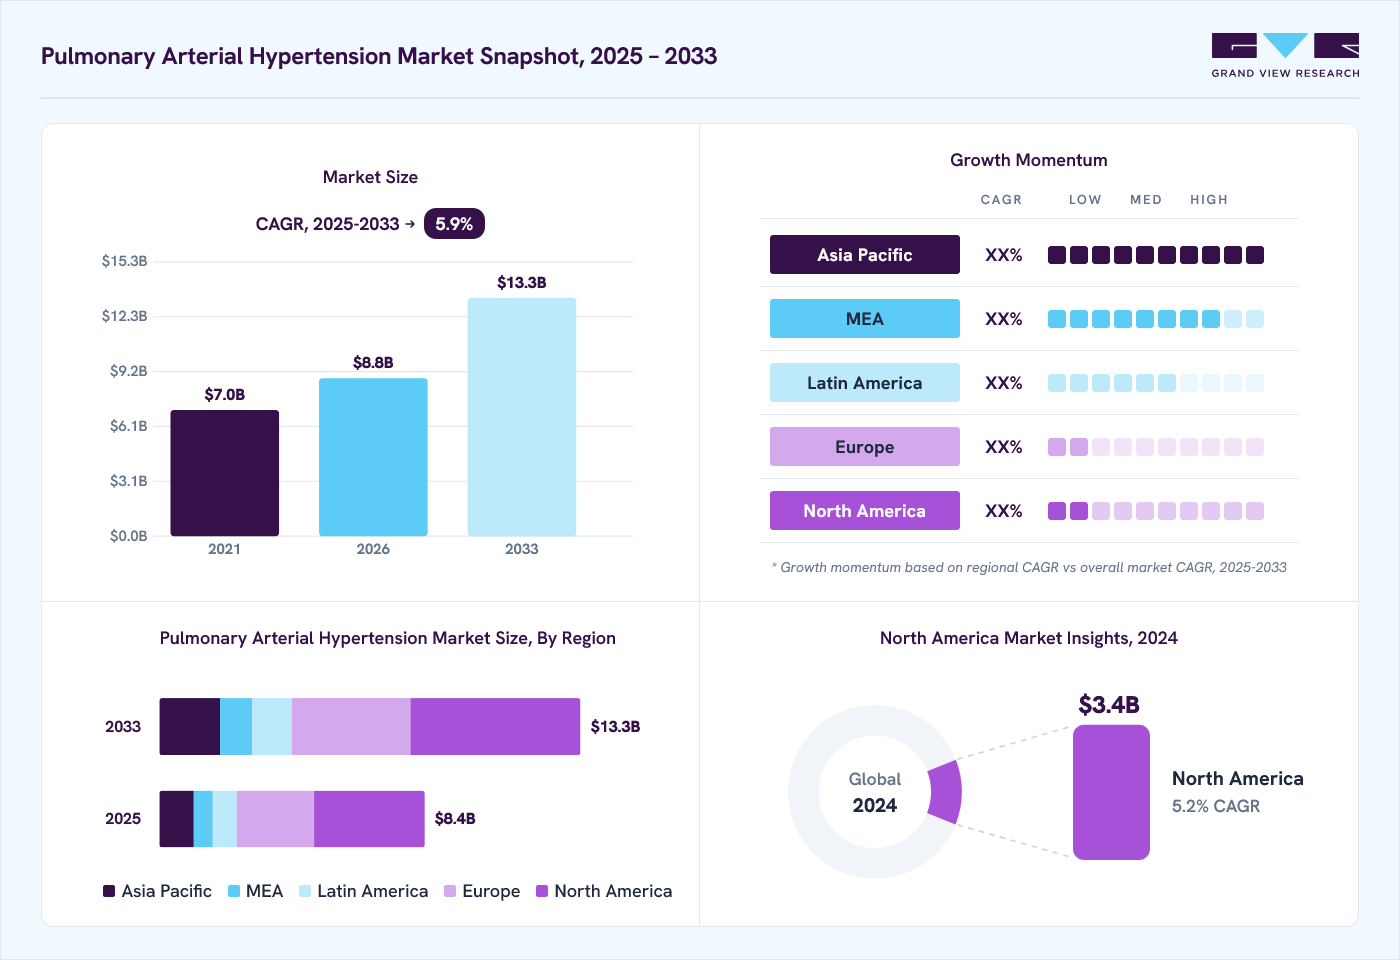The height and width of the screenshot is (960, 1400).
Task: Click the Asia Pacific momentum squares row
Action: pyautogui.click(x=1156, y=255)
